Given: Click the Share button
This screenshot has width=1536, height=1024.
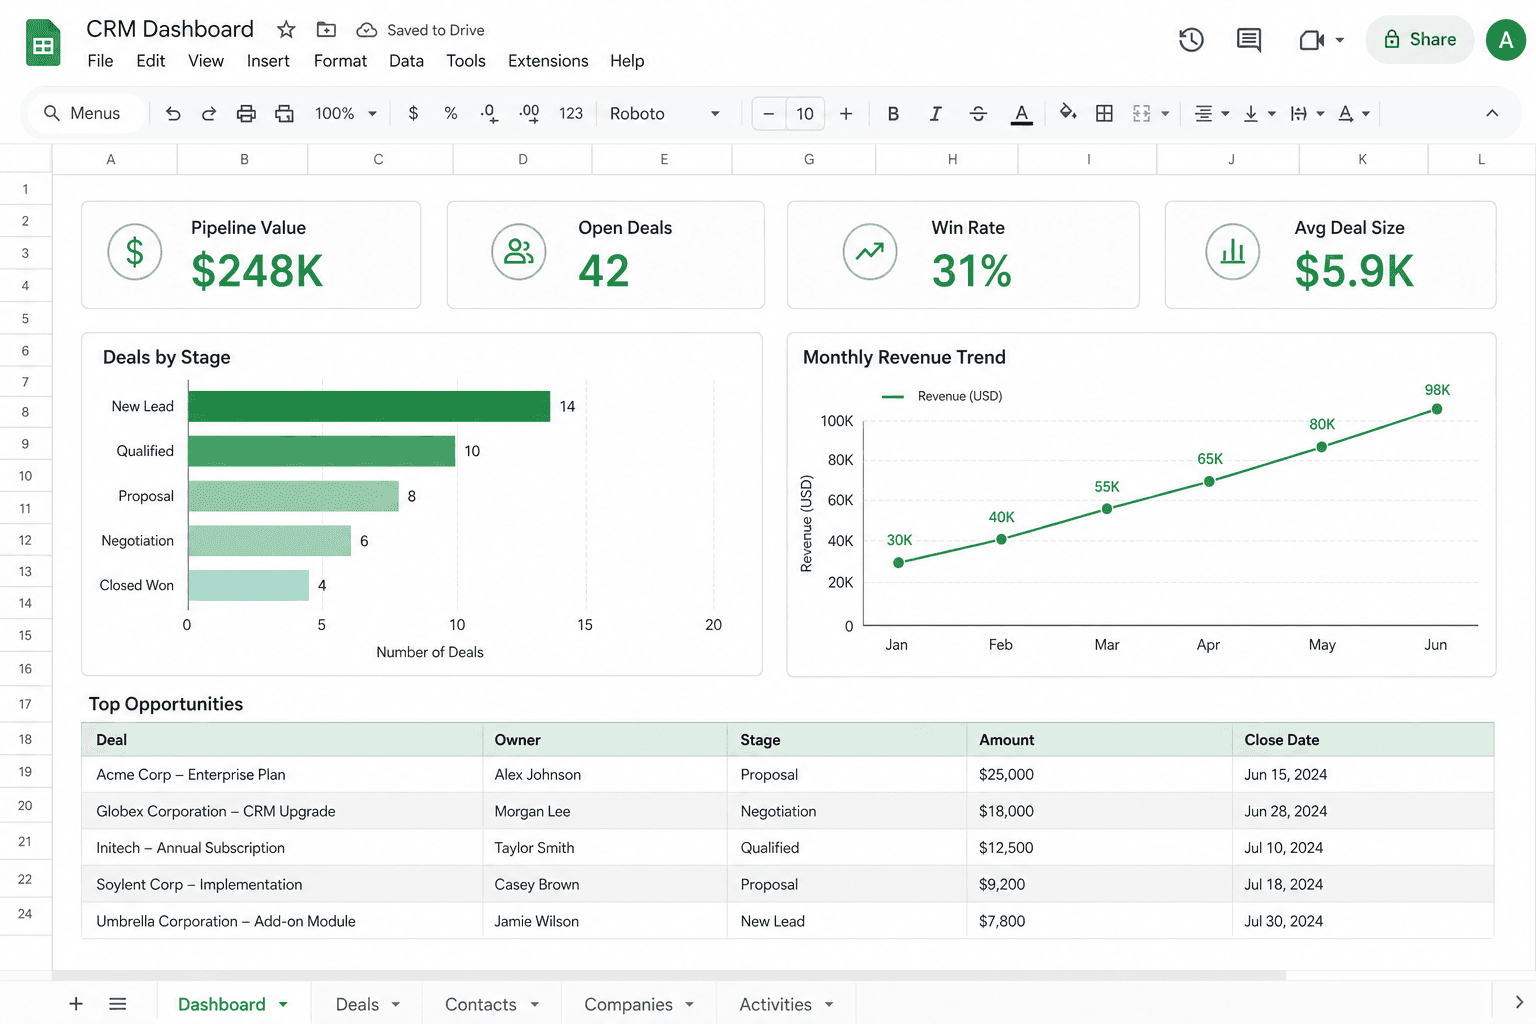Looking at the screenshot, I should pyautogui.click(x=1420, y=40).
